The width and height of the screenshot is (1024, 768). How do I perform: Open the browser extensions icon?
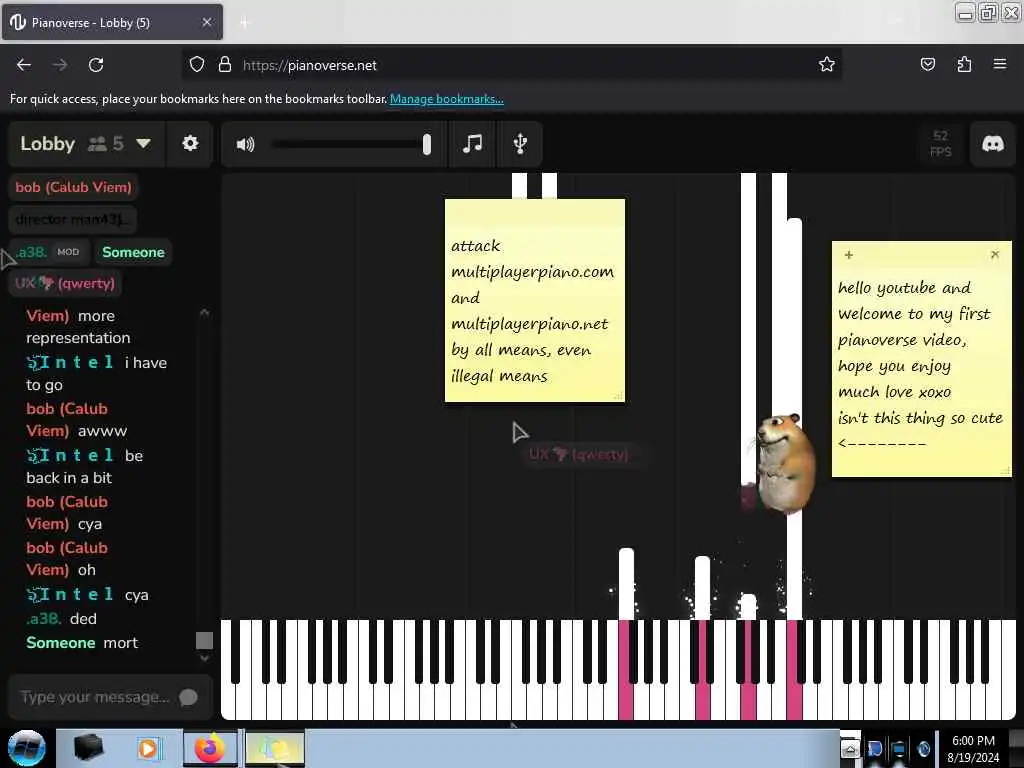[964, 64]
